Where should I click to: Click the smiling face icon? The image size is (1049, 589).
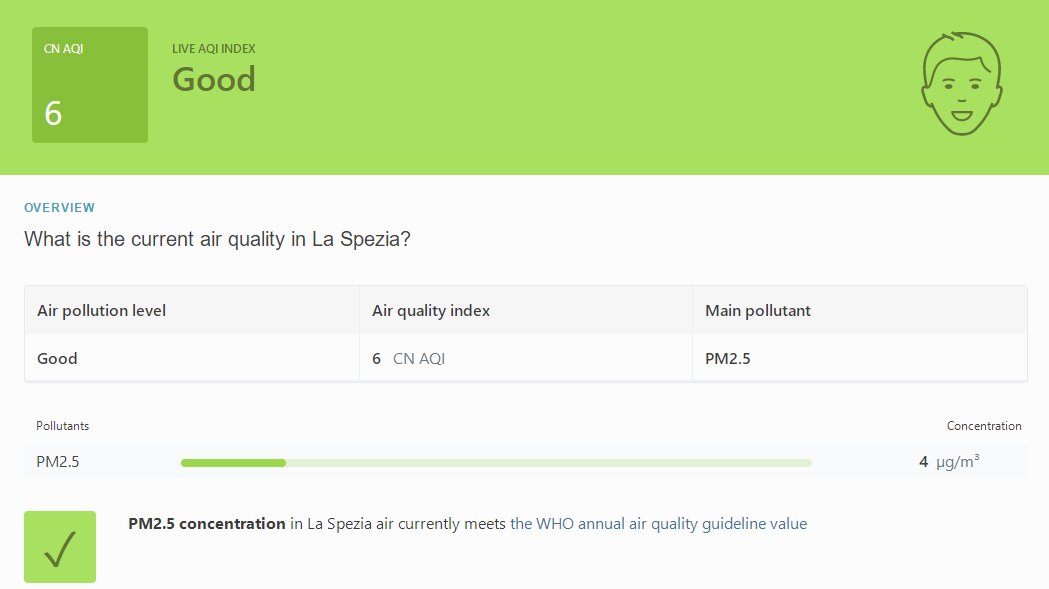961,84
